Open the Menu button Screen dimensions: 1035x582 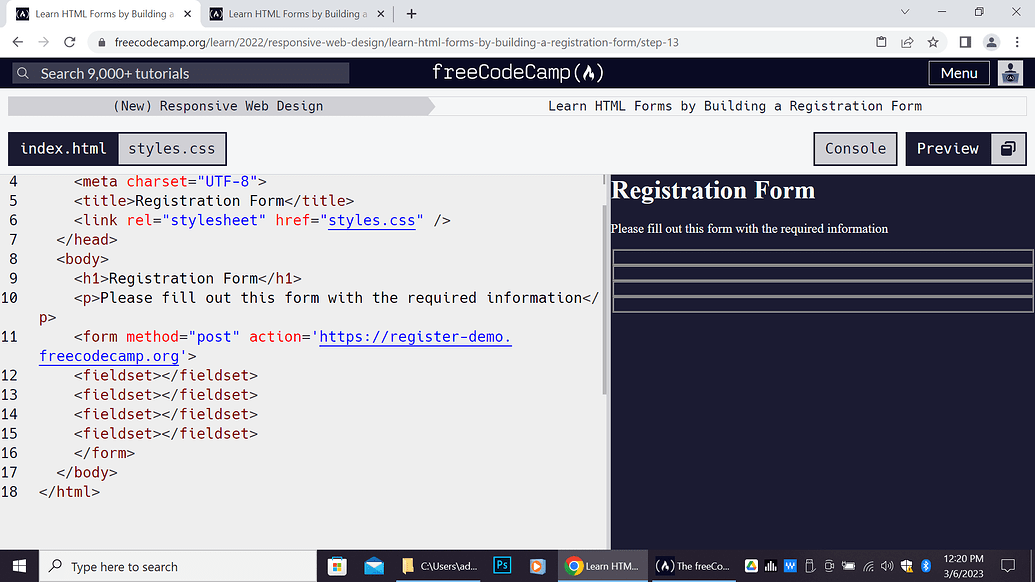coord(958,72)
